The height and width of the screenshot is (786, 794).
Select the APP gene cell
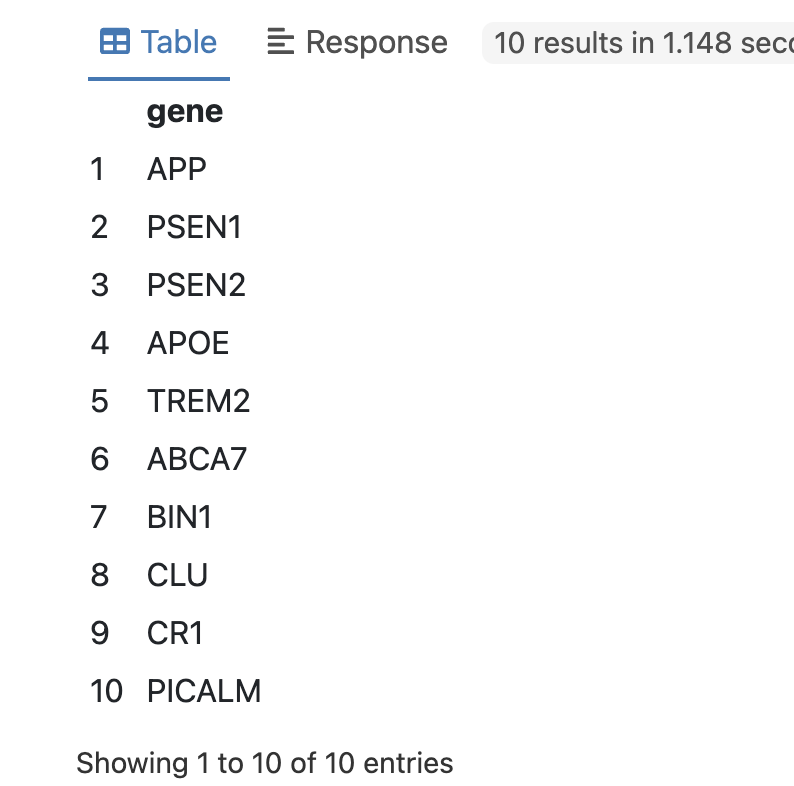[177, 169]
